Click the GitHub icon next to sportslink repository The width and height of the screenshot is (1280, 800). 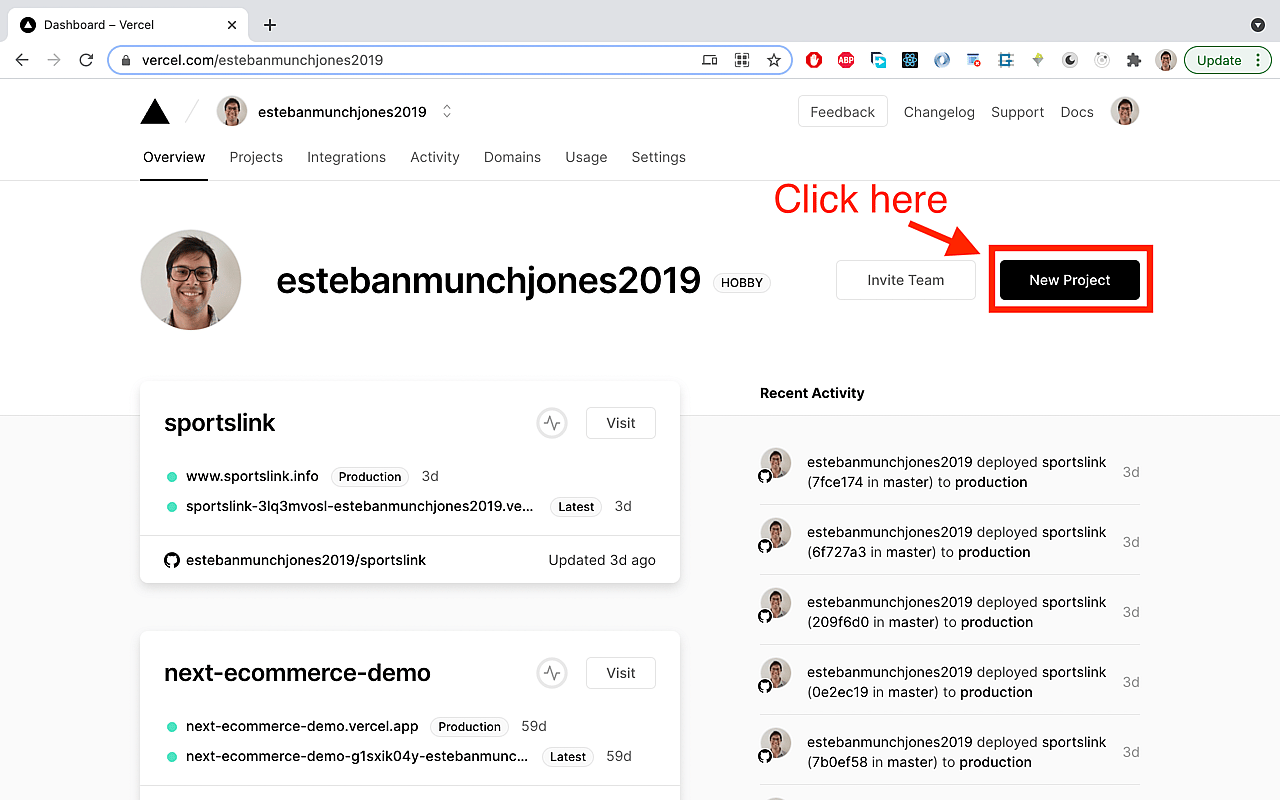[171, 560]
